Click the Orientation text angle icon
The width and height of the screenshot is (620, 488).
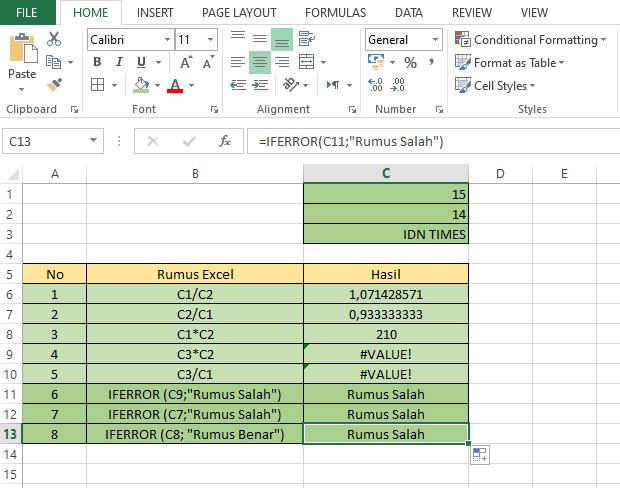coord(291,85)
